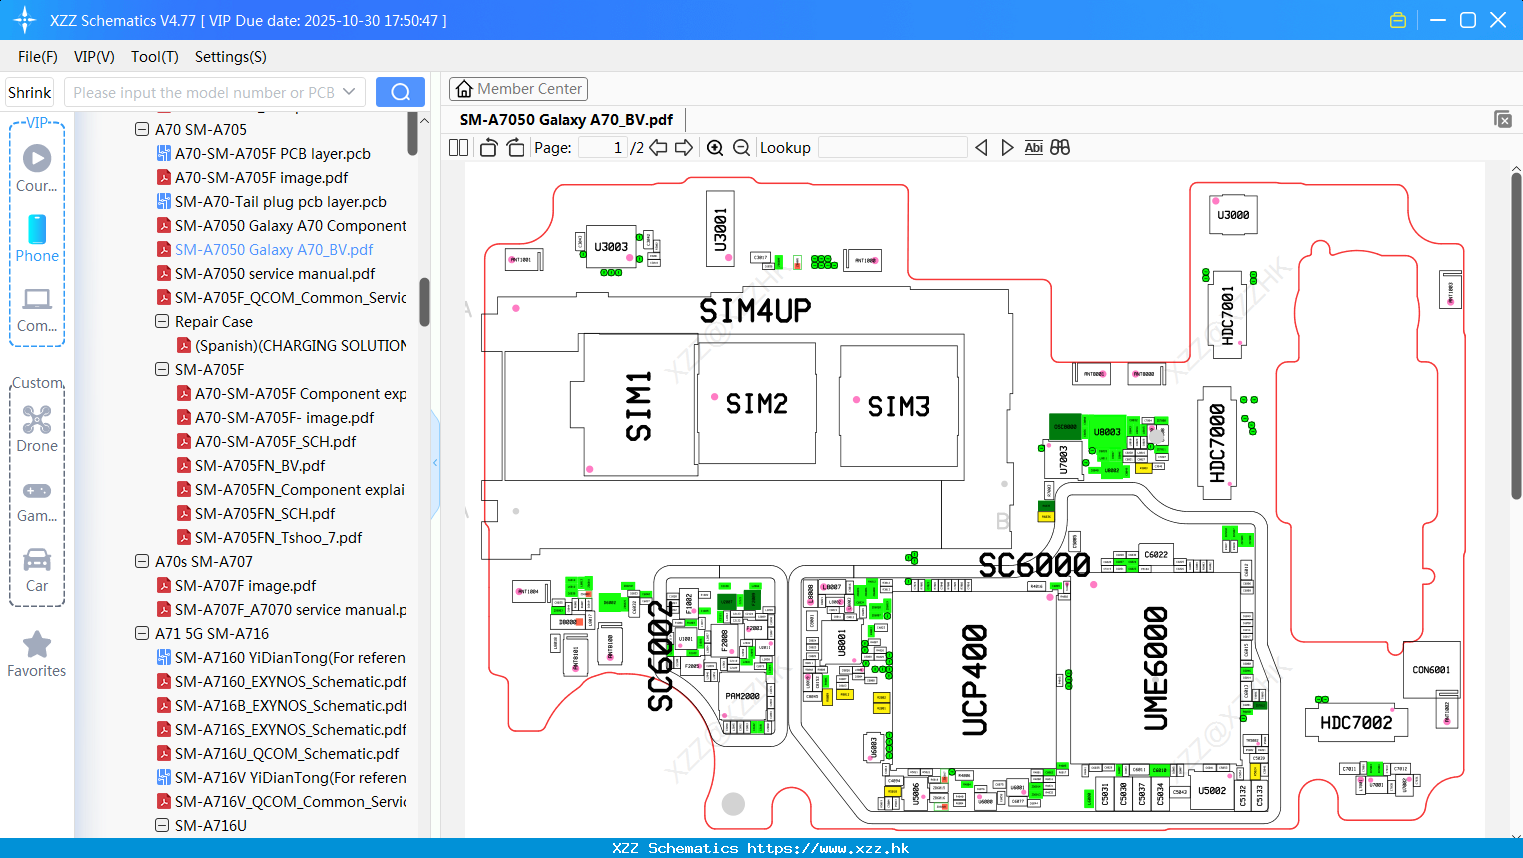Open the Settings(S) menu
This screenshot has width=1523, height=858.
[x=231, y=57]
